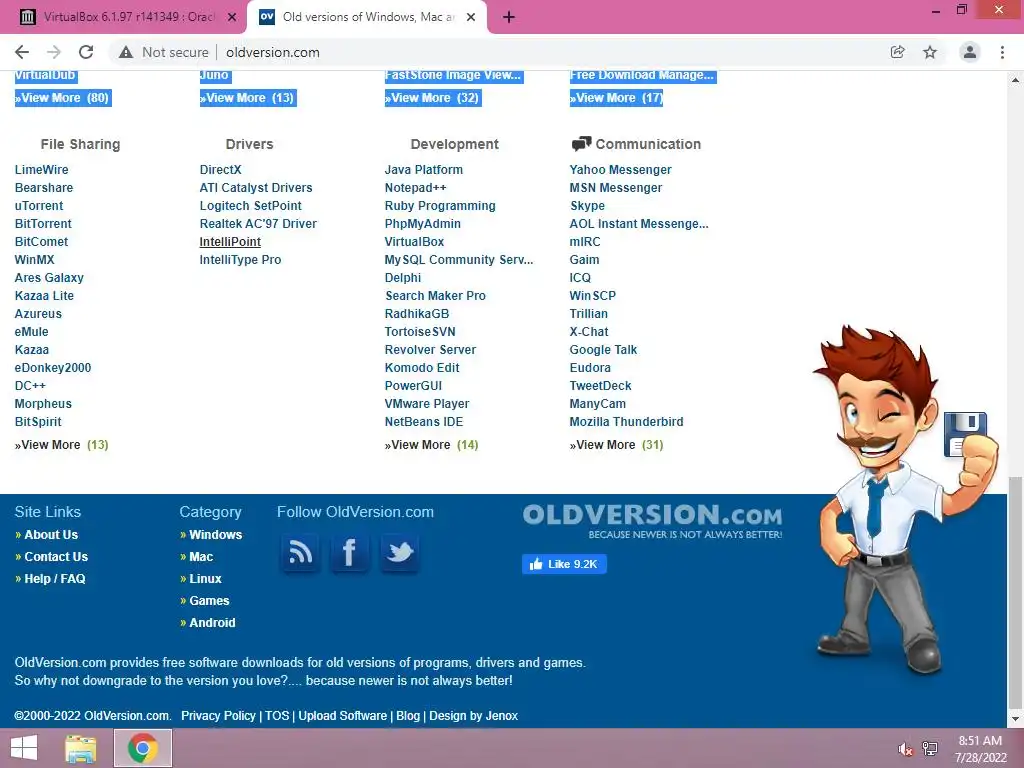Viewport: 1024px width, 768px height.
Task: Expand Communication View More (31)
Action: [x=616, y=445]
